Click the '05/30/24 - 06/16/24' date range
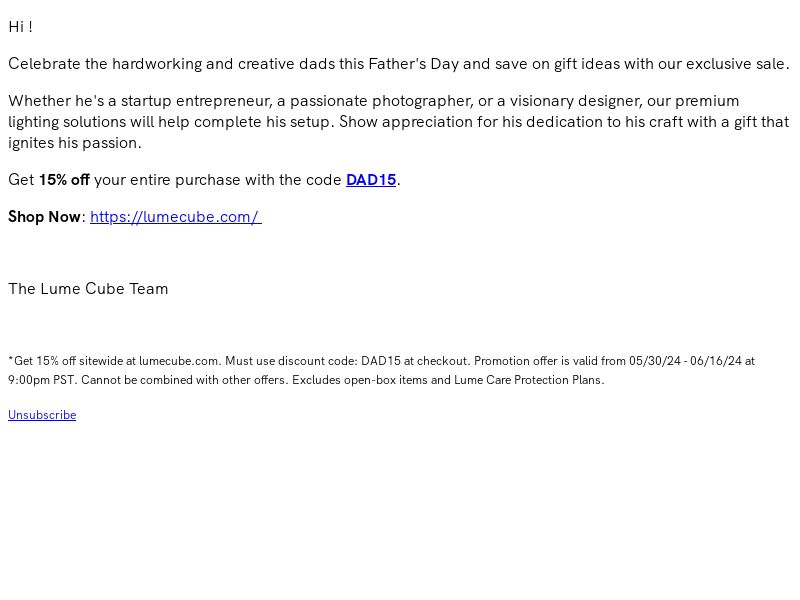Viewport: 800px width, 600px height. [685, 361]
